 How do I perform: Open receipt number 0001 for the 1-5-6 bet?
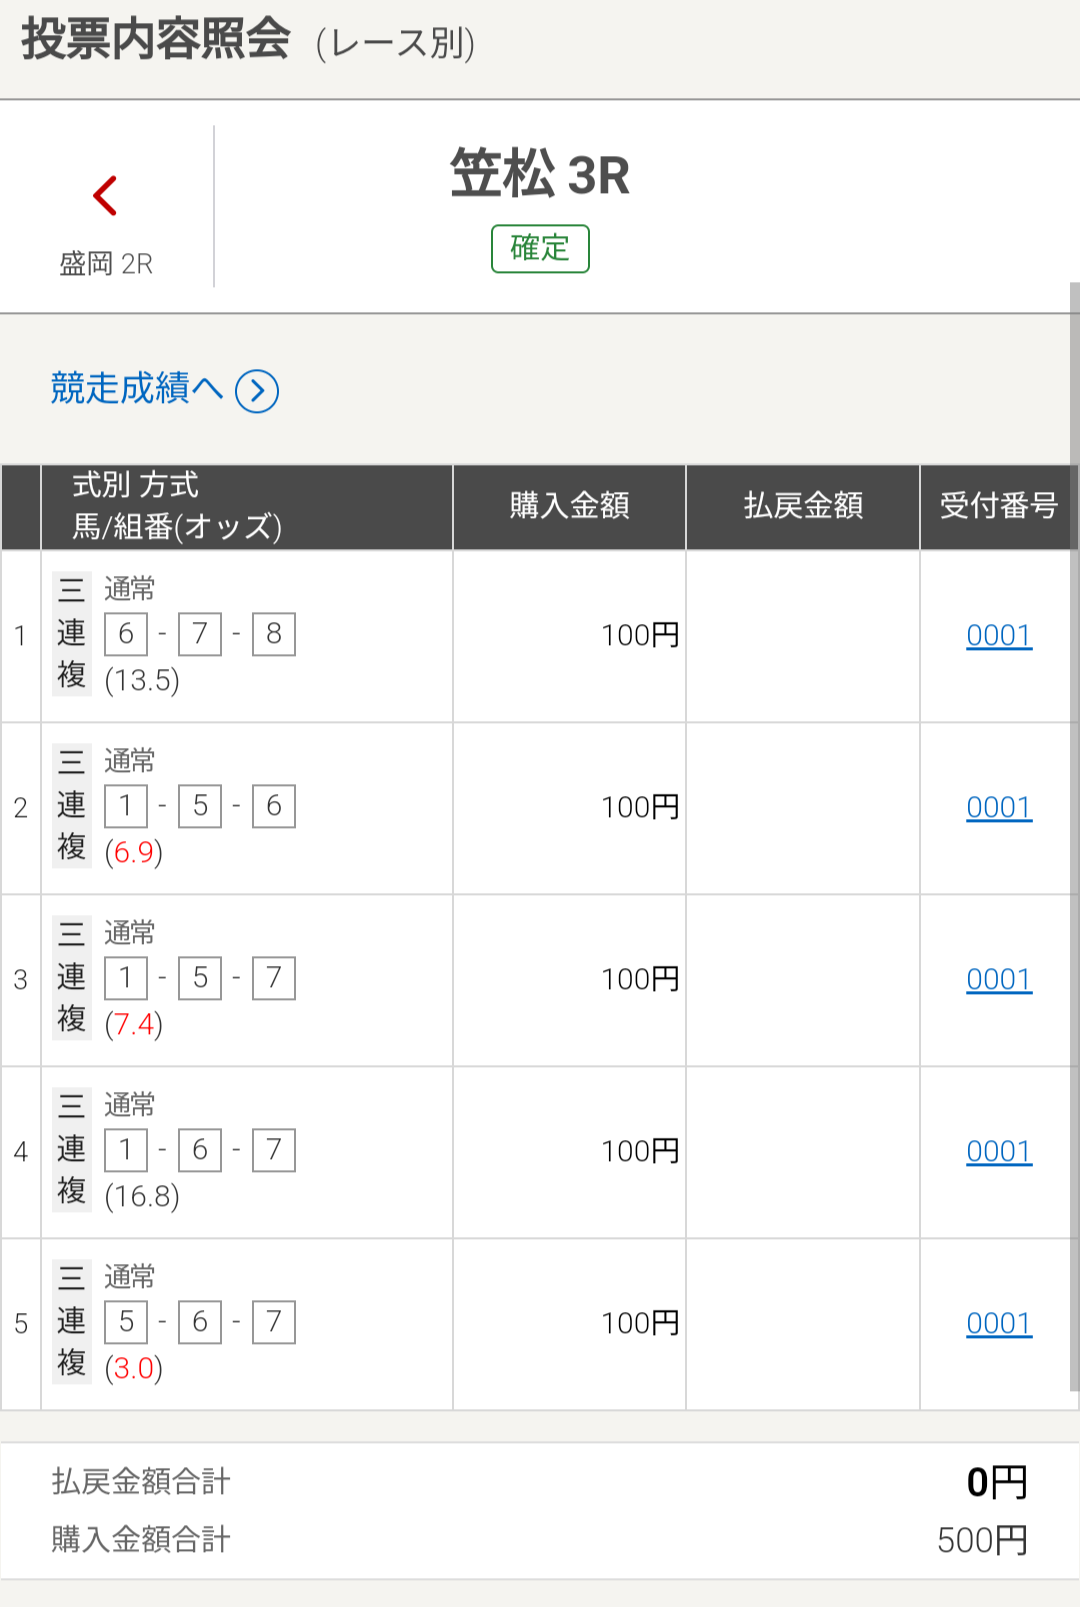(998, 807)
